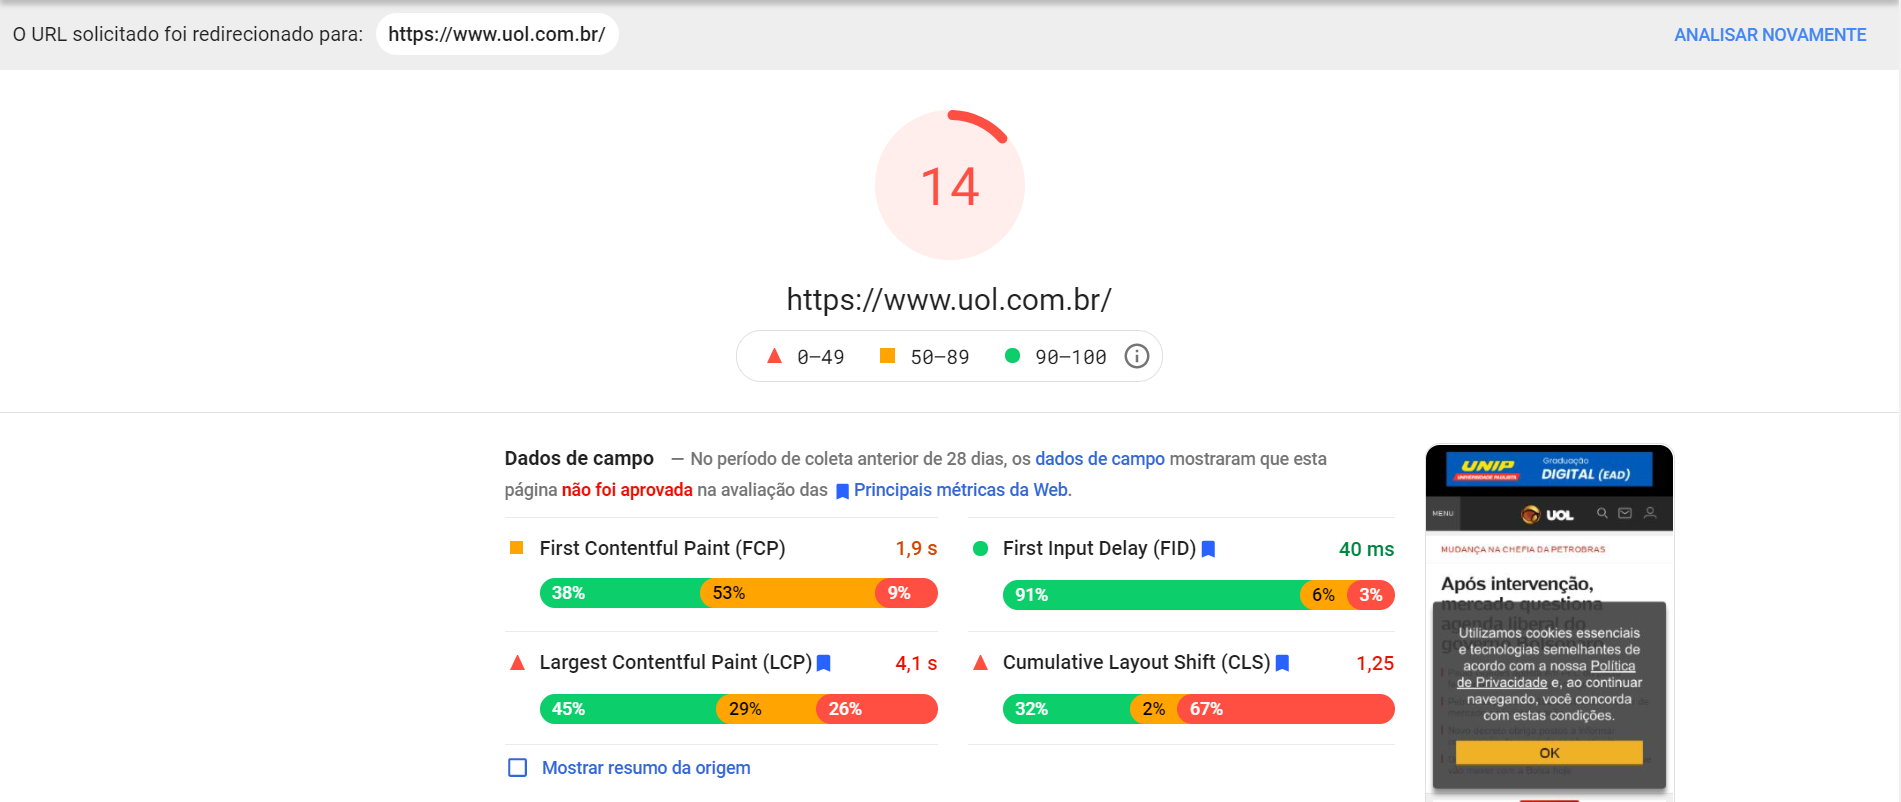Screen dimensions: 1901x802
Task: Open 'Principais métricas da Web' link
Action: 961,490
